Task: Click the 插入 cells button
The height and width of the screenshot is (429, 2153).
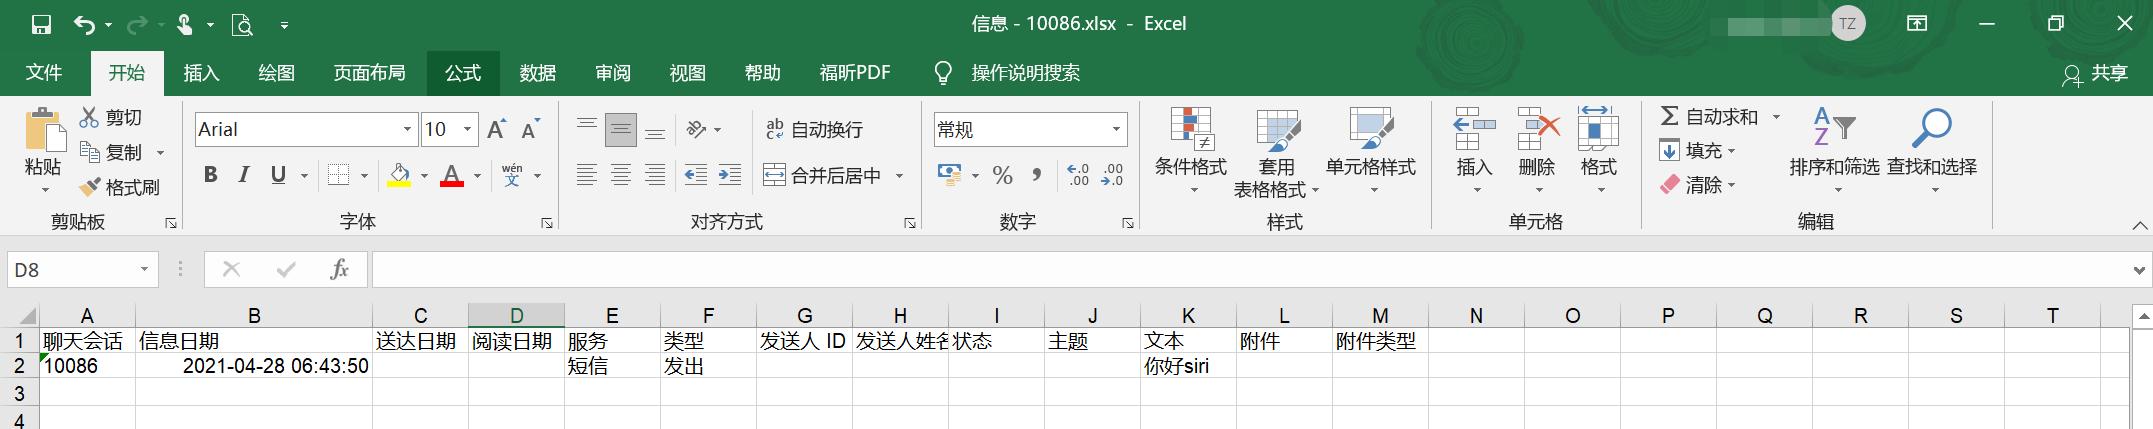Action: point(1474,151)
